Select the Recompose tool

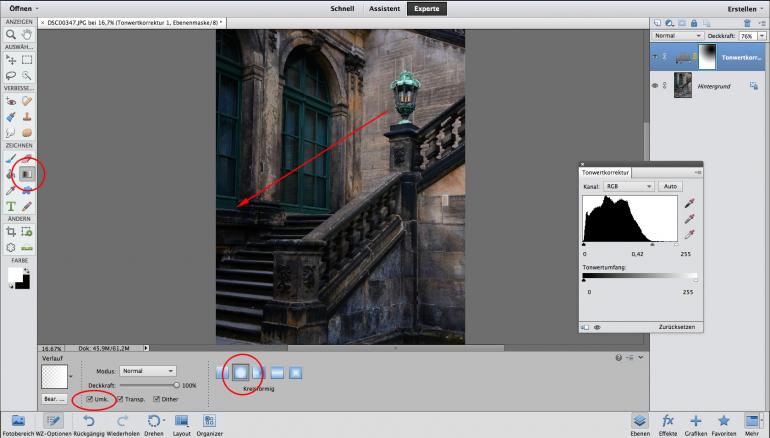point(27,231)
